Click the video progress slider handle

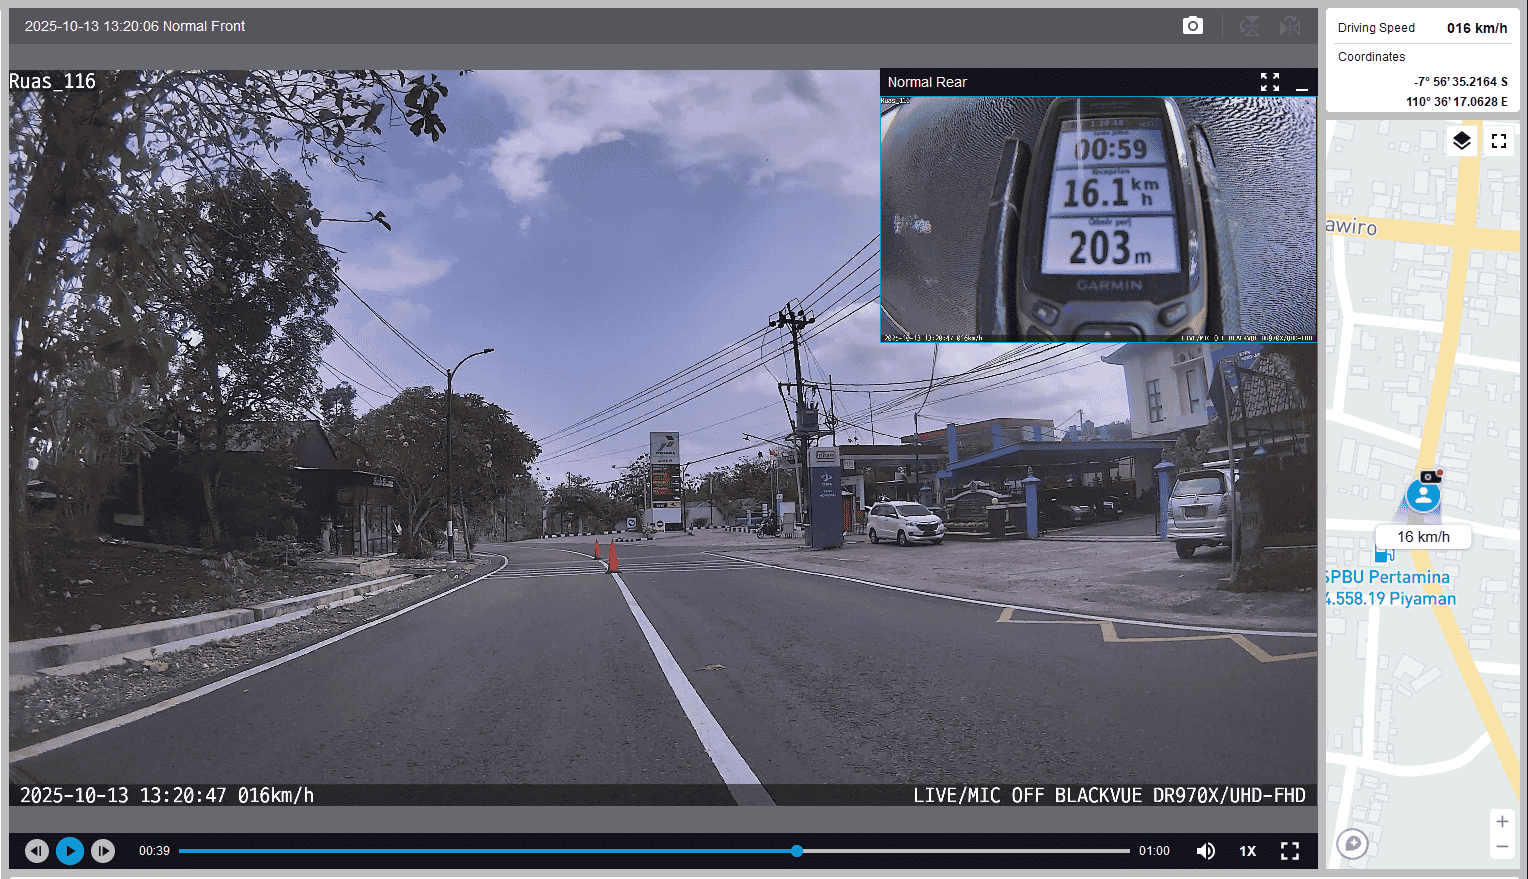797,851
